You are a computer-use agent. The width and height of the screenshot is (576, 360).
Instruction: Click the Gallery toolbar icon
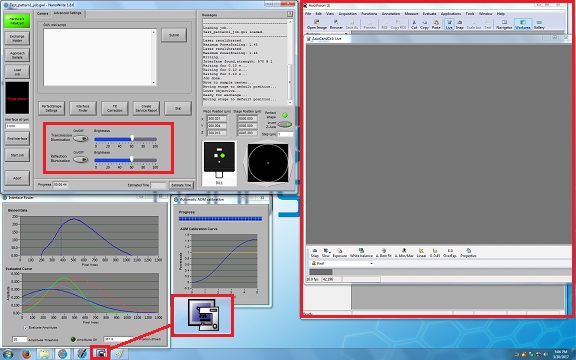click(539, 24)
